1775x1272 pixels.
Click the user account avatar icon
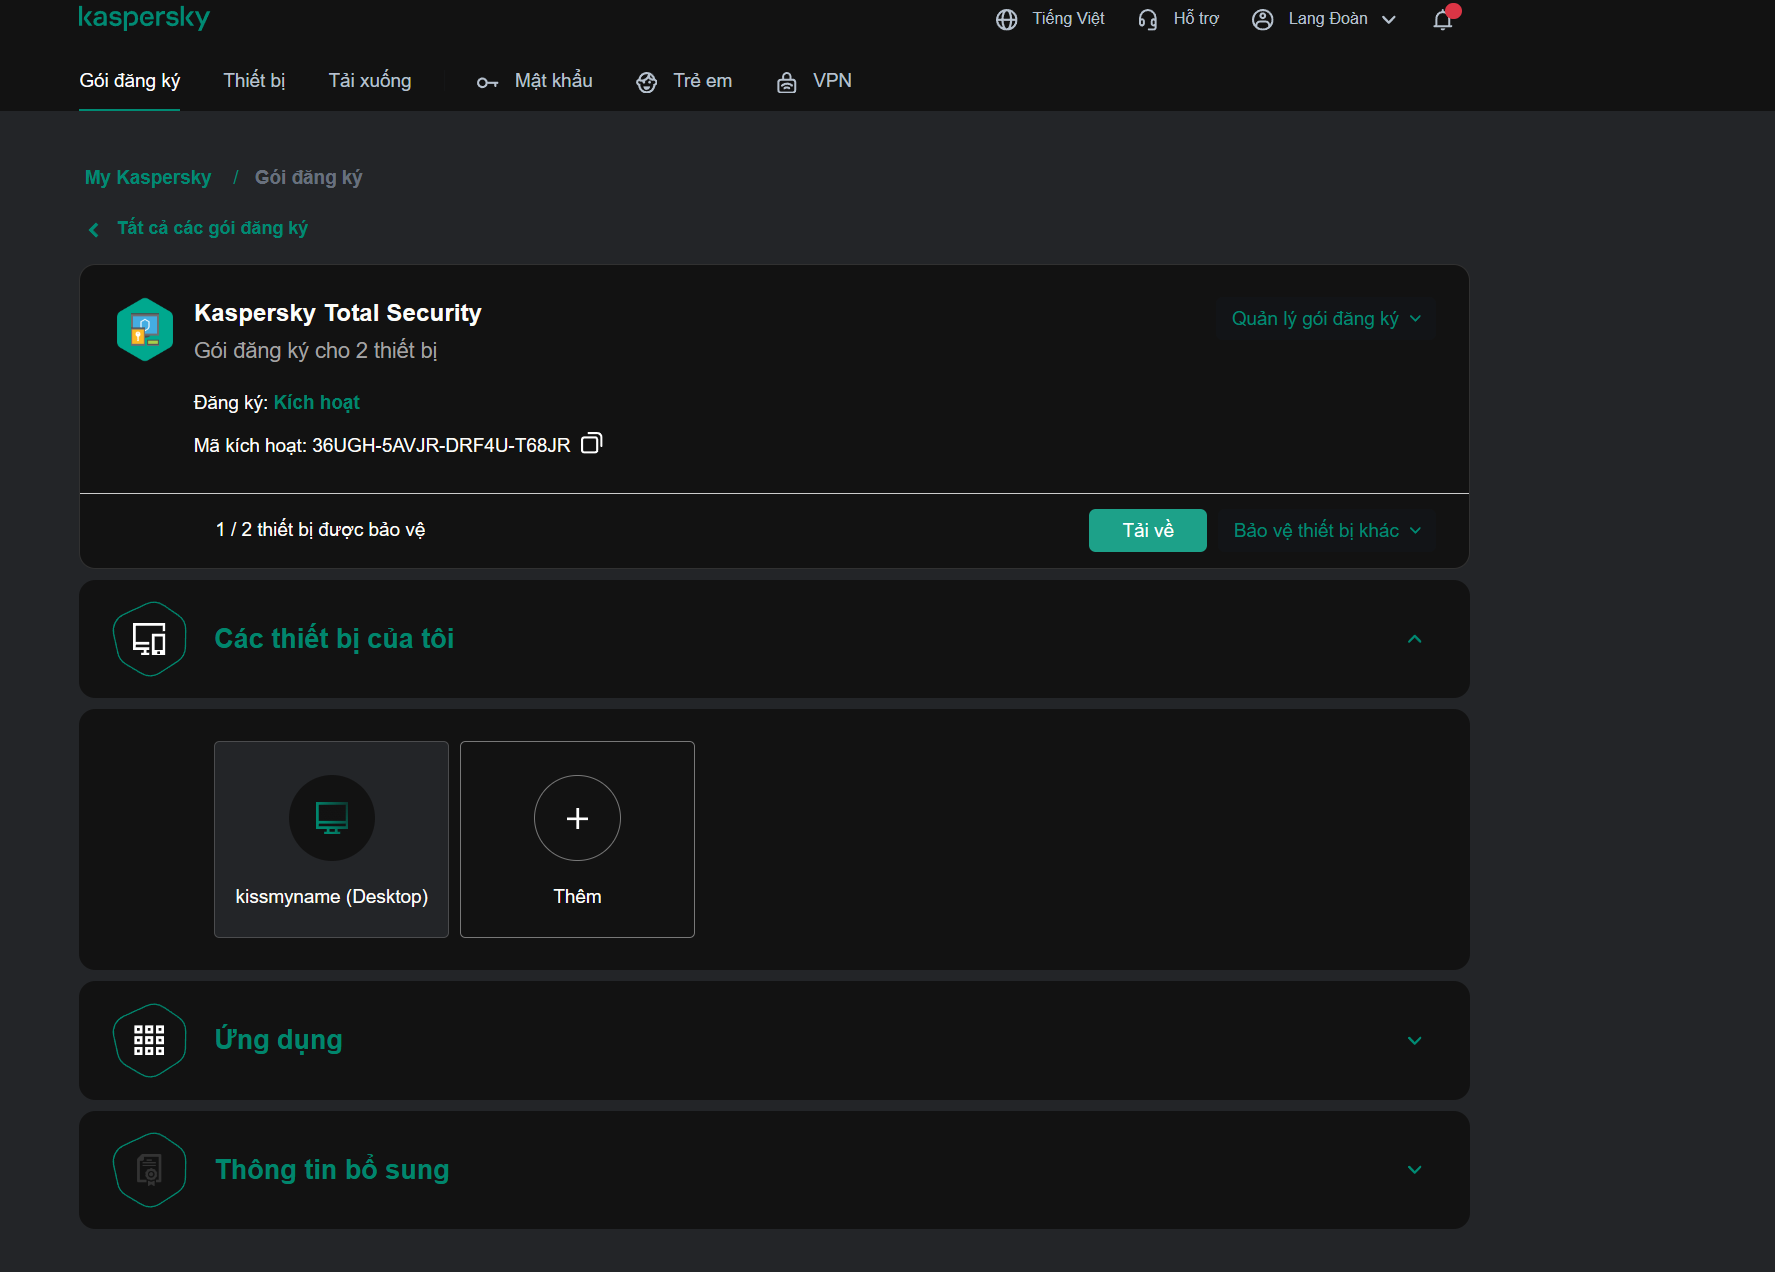[1262, 20]
